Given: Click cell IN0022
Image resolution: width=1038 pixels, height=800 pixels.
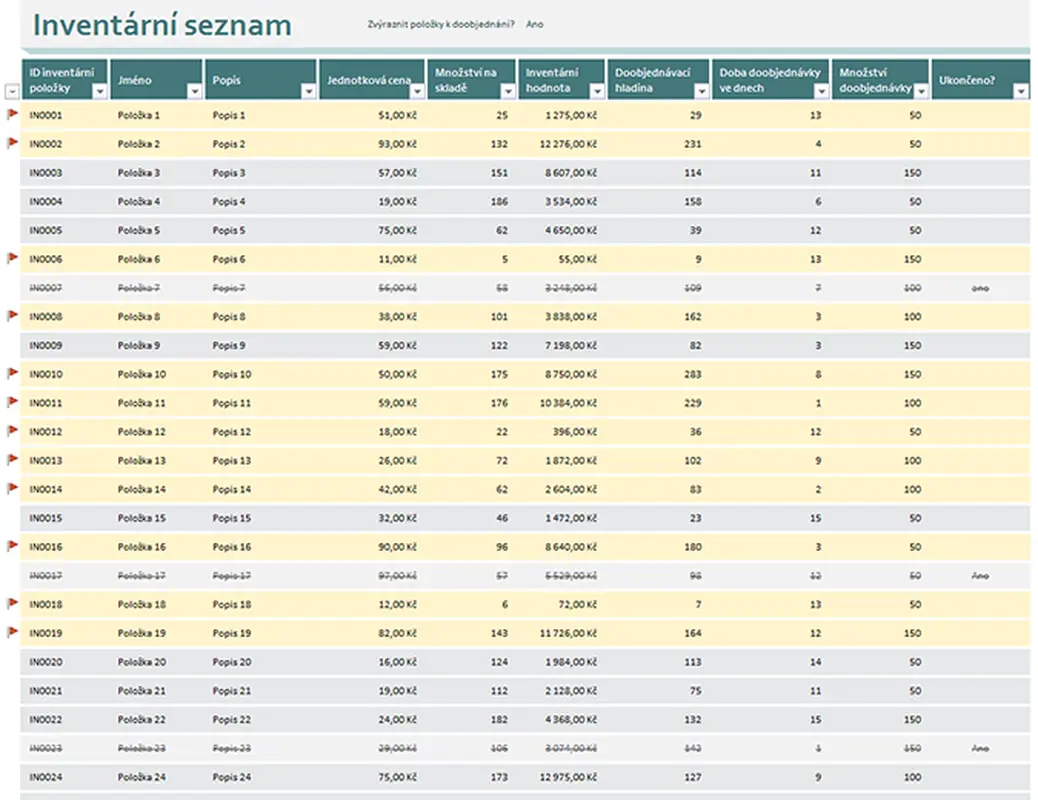Looking at the screenshot, I should [x=46, y=720].
